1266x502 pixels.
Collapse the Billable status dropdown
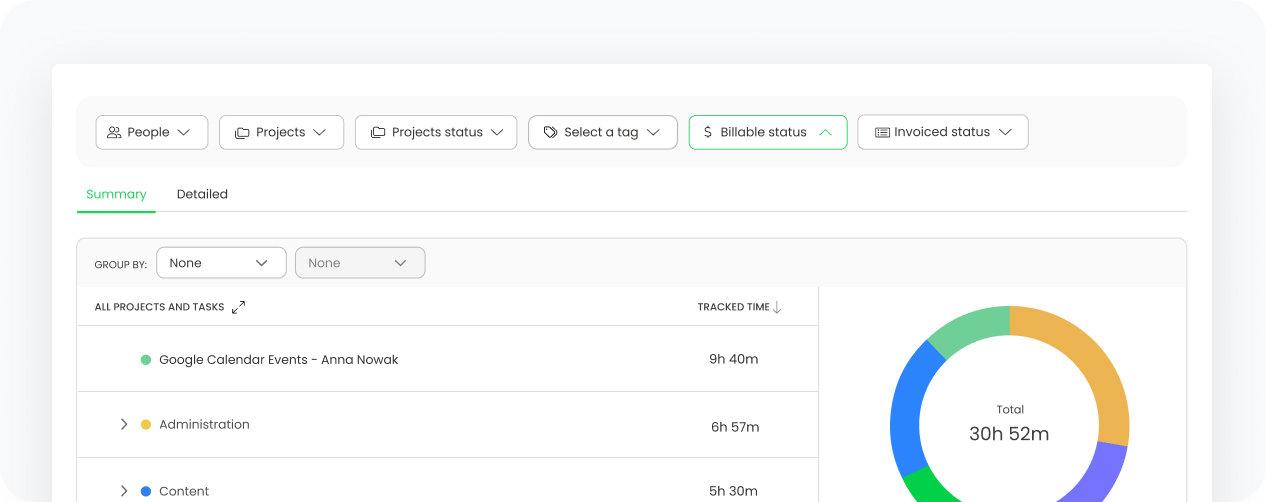(768, 132)
